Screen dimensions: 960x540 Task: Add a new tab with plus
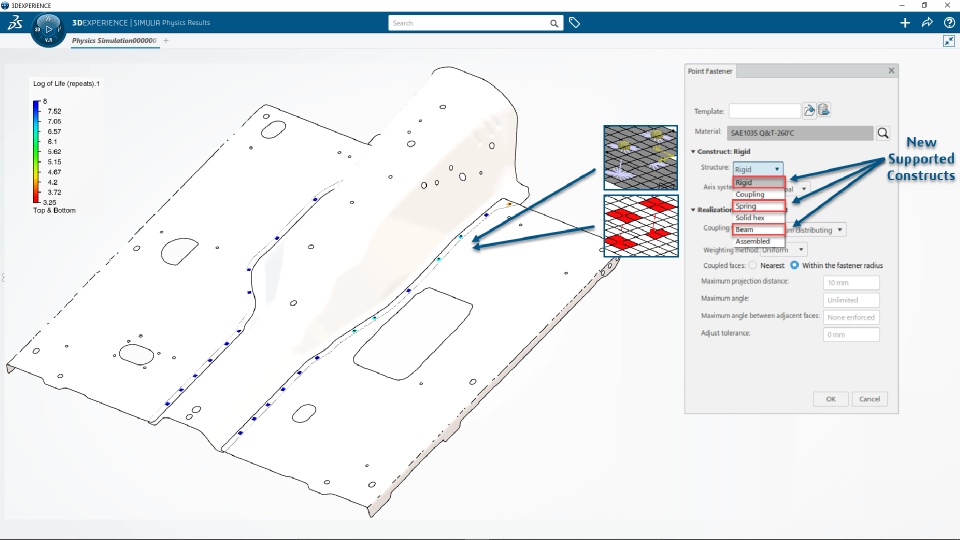166,40
